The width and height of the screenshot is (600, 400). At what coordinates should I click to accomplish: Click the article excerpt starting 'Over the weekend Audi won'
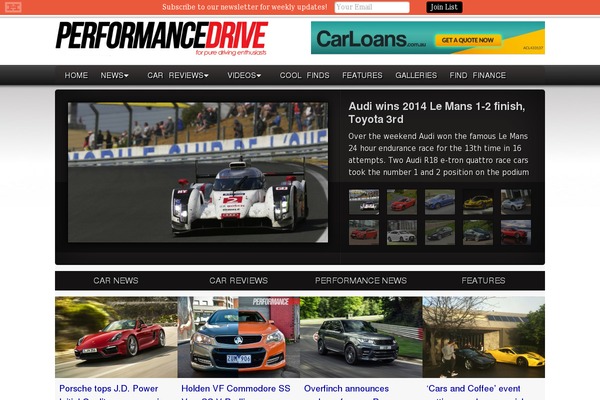[x=439, y=154]
